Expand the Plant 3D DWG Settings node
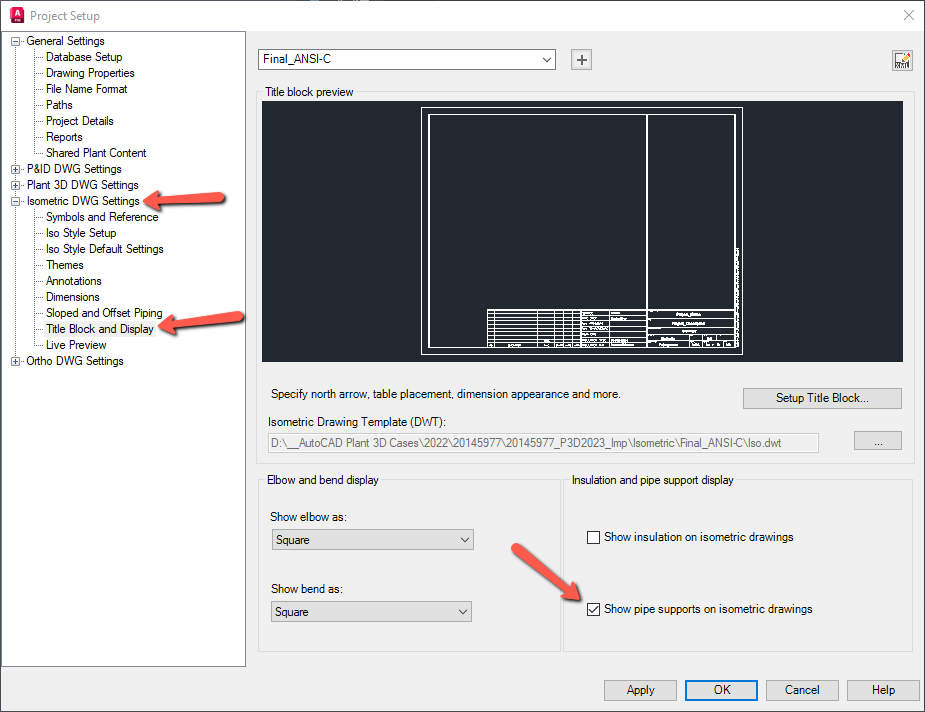925x712 pixels. pyautogui.click(x=16, y=184)
